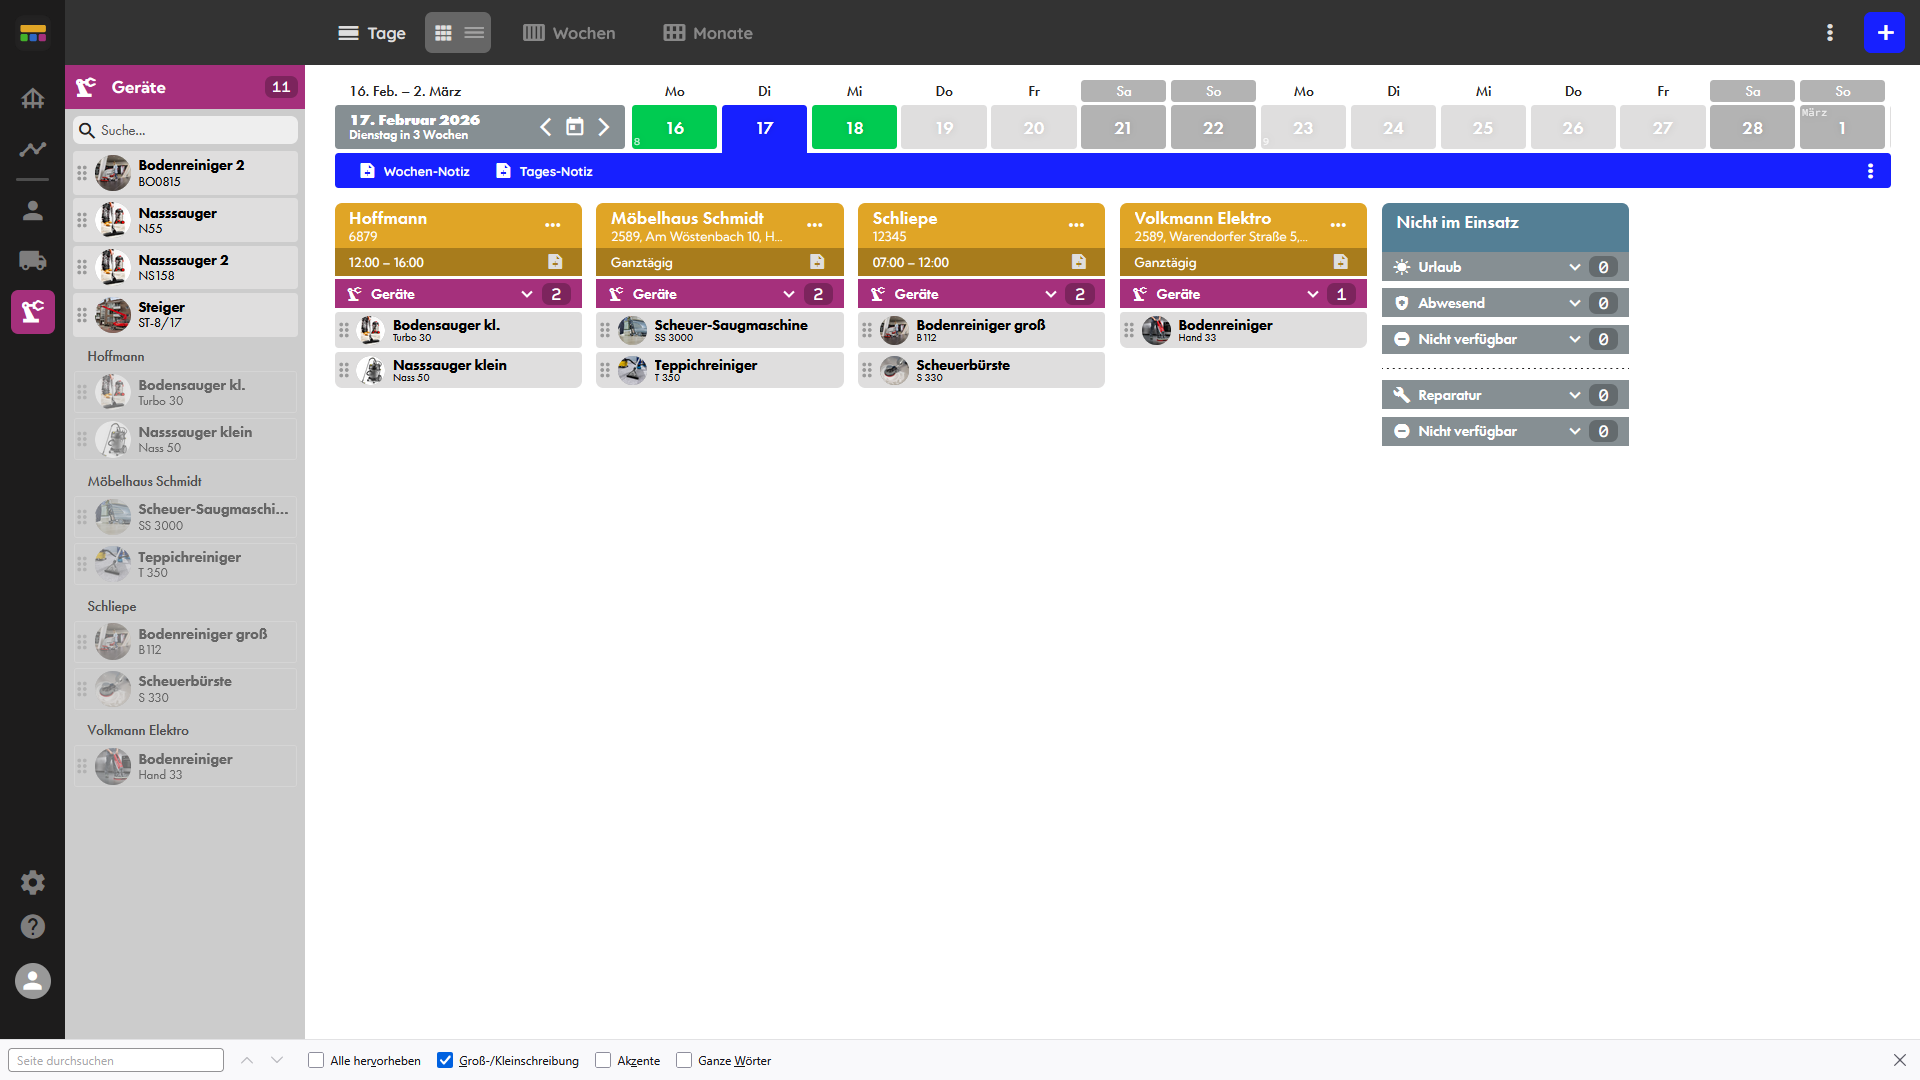Image resolution: width=1920 pixels, height=1080 pixels.
Task: Open note icon on Hoffmann card
Action: tap(555, 262)
